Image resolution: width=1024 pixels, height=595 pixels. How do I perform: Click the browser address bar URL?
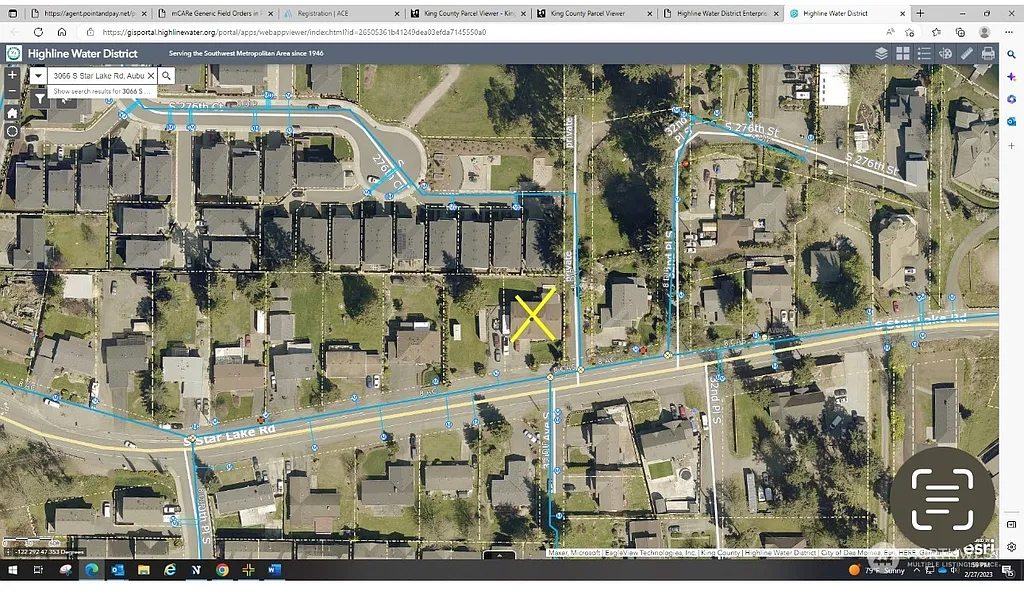294,32
